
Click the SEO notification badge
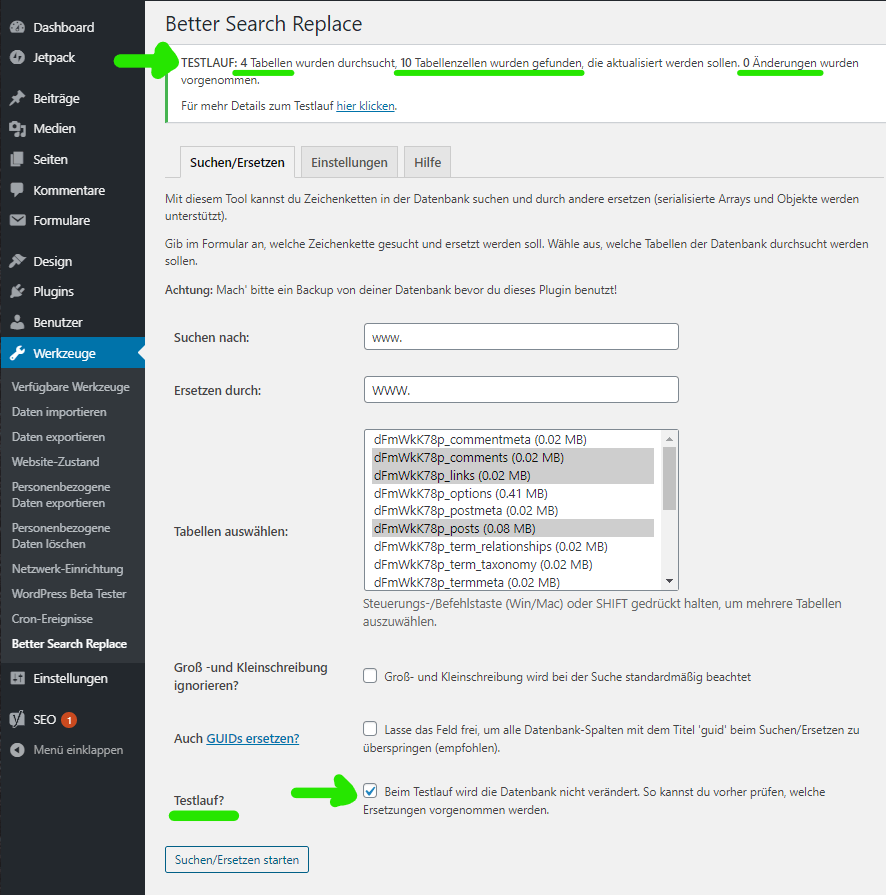69,720
